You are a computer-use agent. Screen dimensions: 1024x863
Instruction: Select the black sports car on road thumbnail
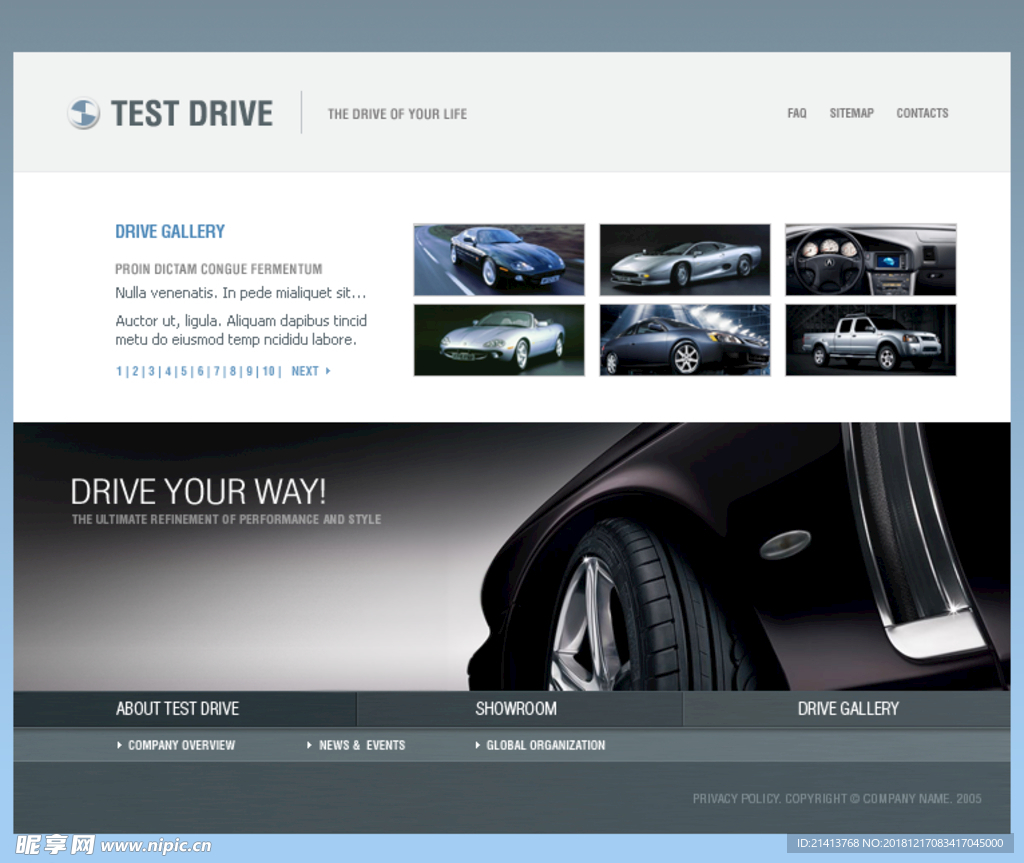(499, 260)
